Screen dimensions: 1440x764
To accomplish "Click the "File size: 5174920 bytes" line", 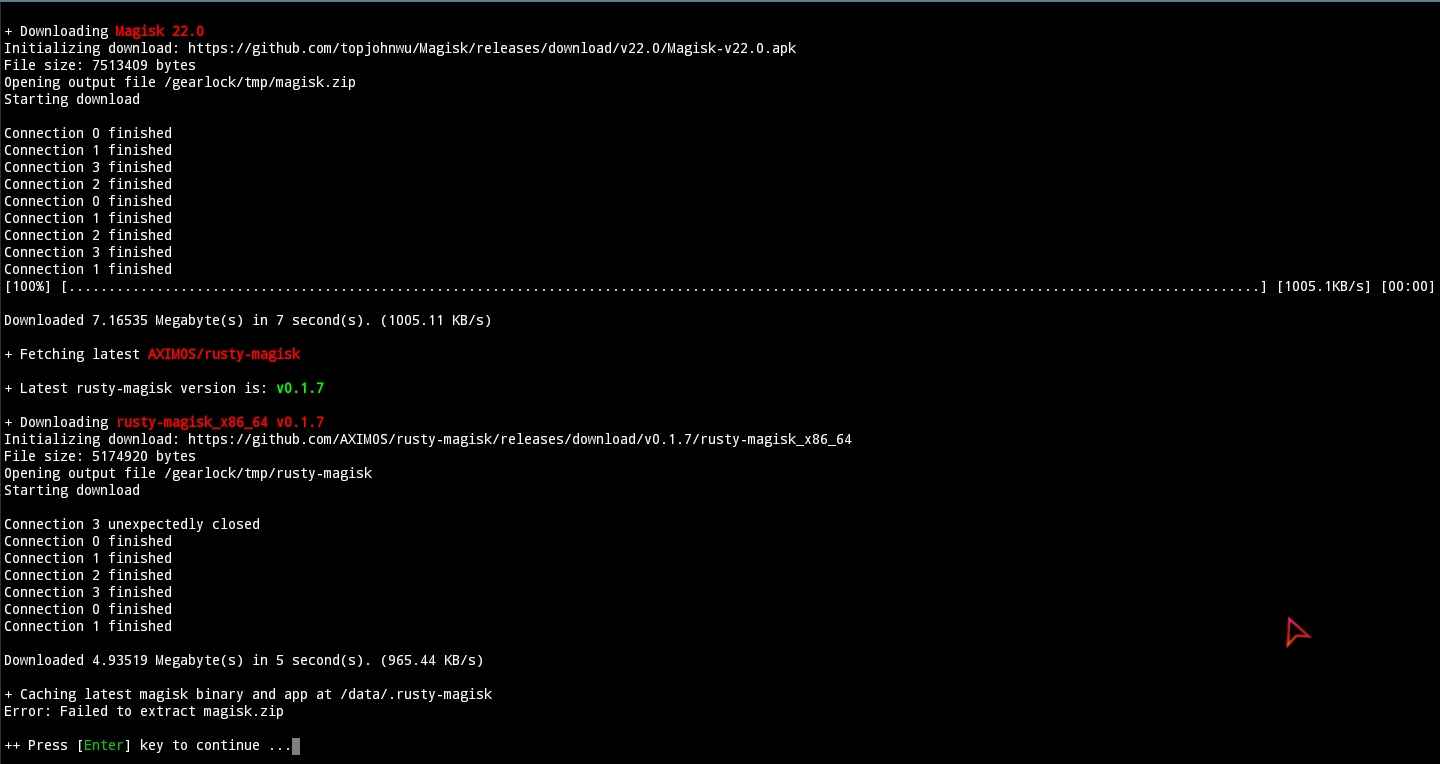I will pos(100,456).
